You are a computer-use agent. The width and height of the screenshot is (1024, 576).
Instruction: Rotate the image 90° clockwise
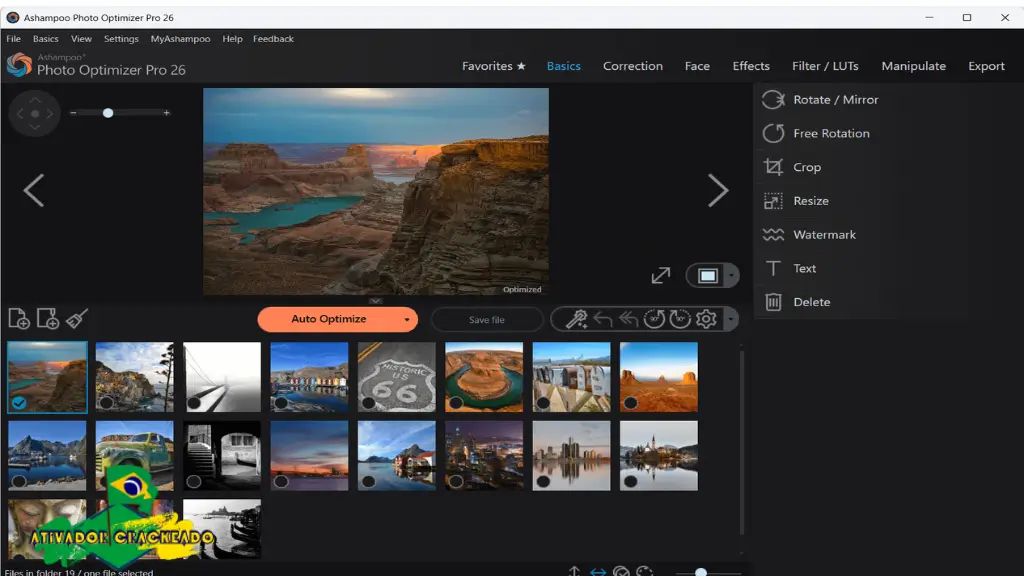[680, 319]
